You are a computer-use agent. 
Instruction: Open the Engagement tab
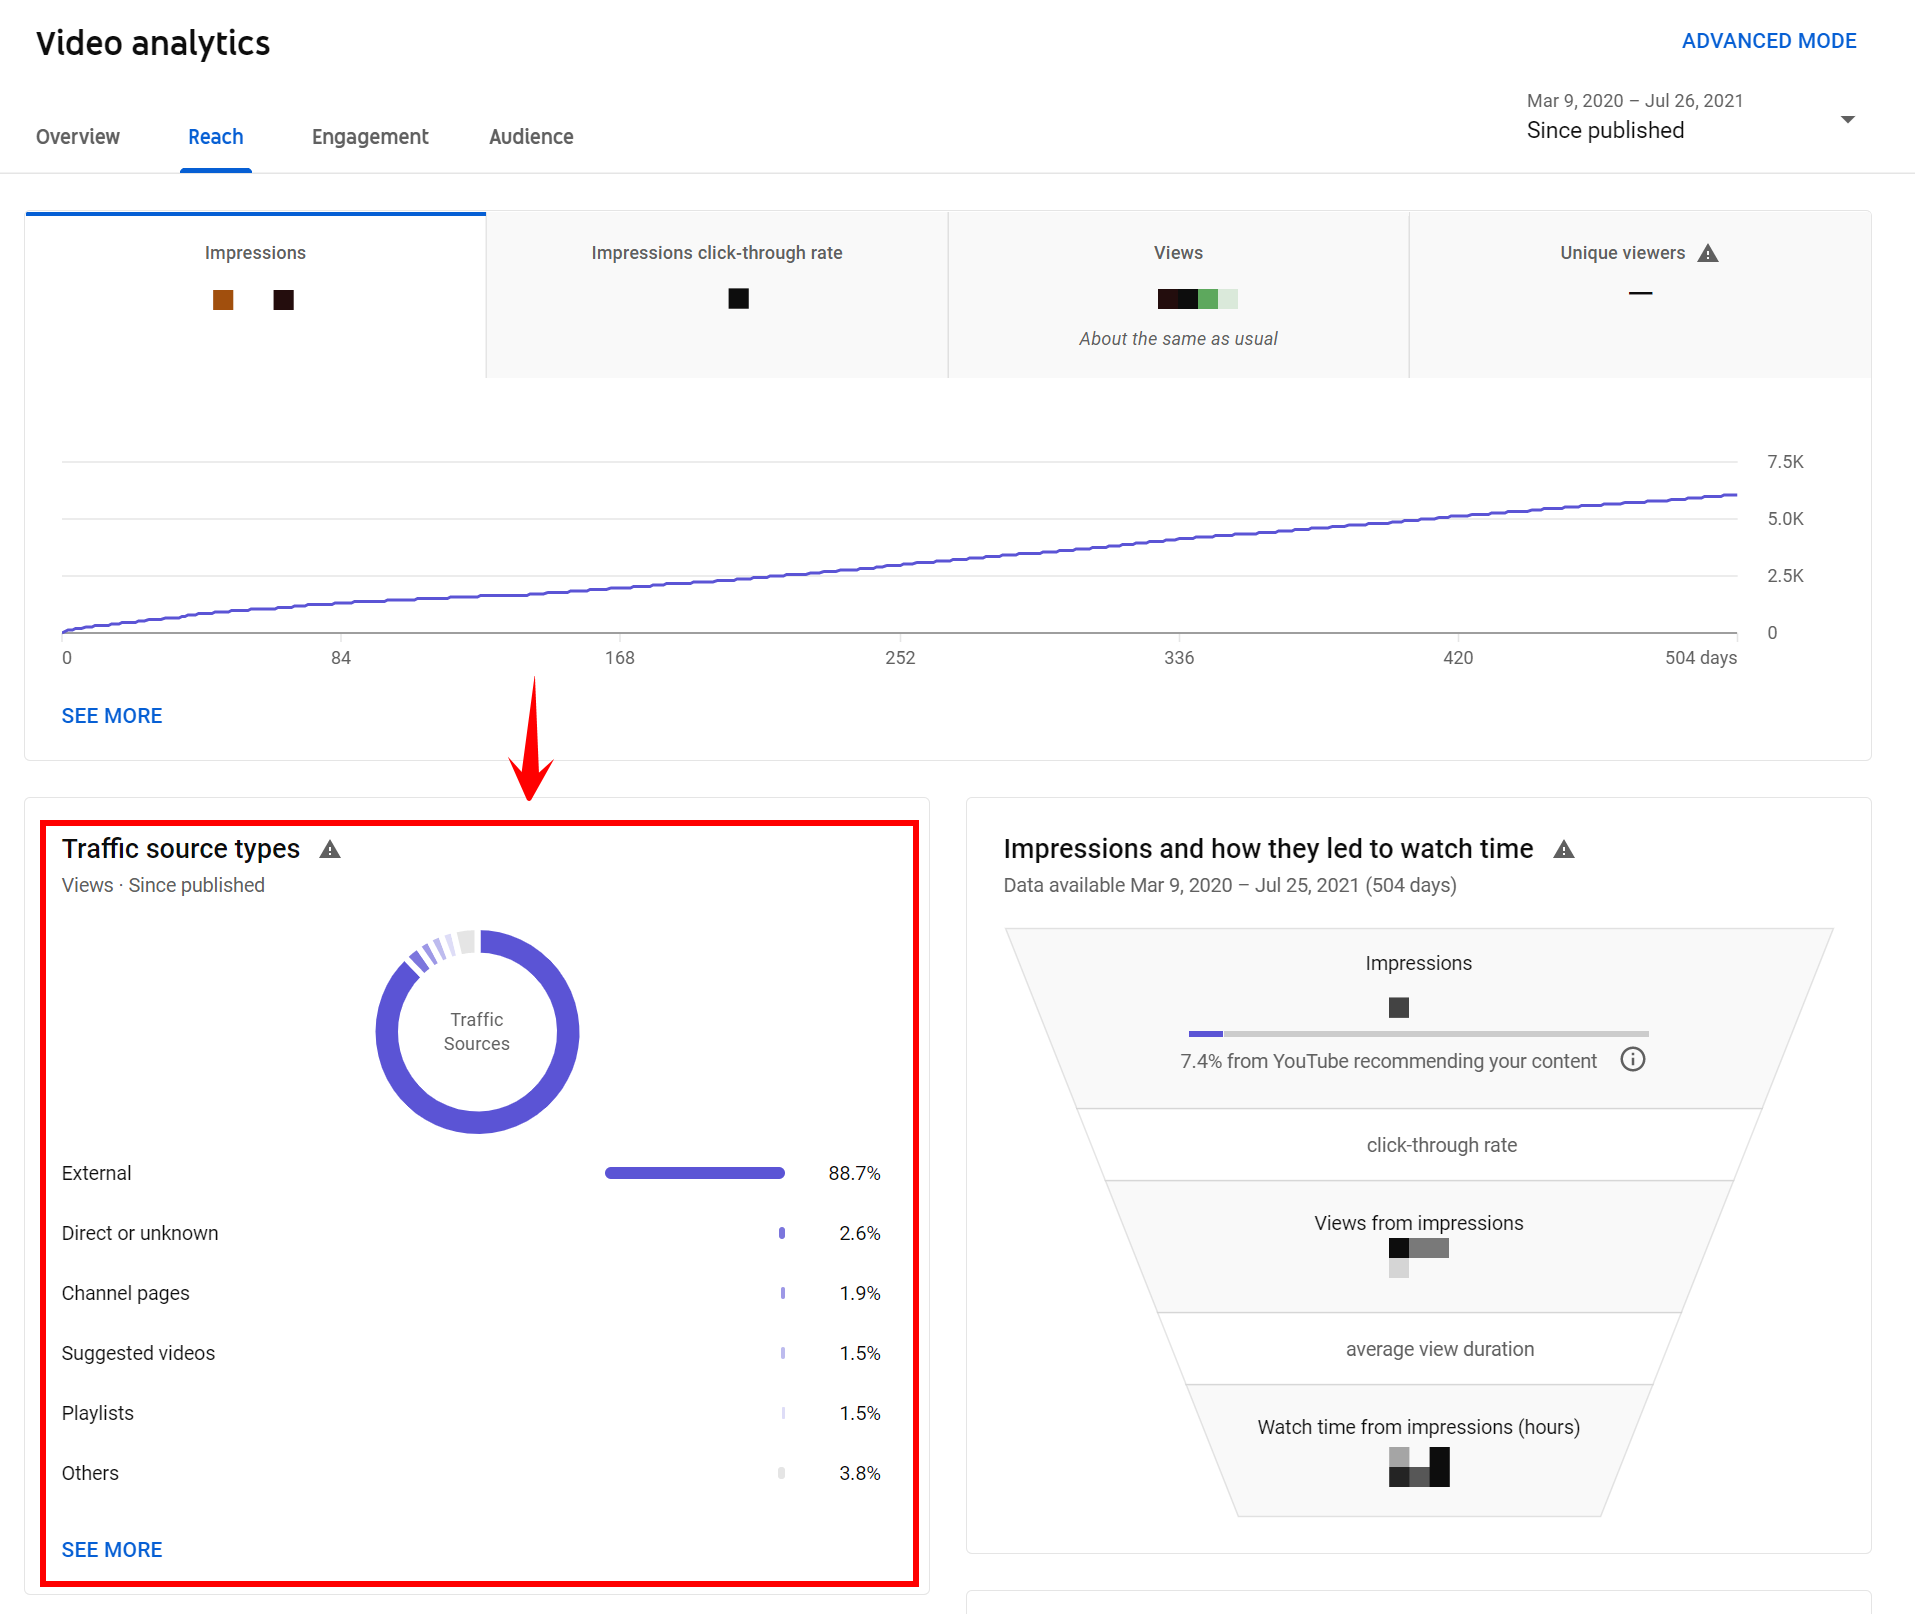pyautogui.click(x=370, y=137)
